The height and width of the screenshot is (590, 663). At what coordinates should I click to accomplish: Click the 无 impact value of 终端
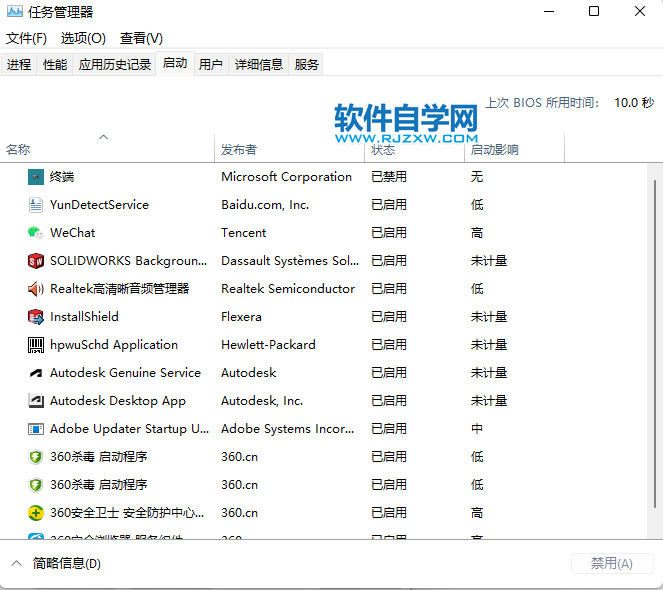[x=477, y=177]
